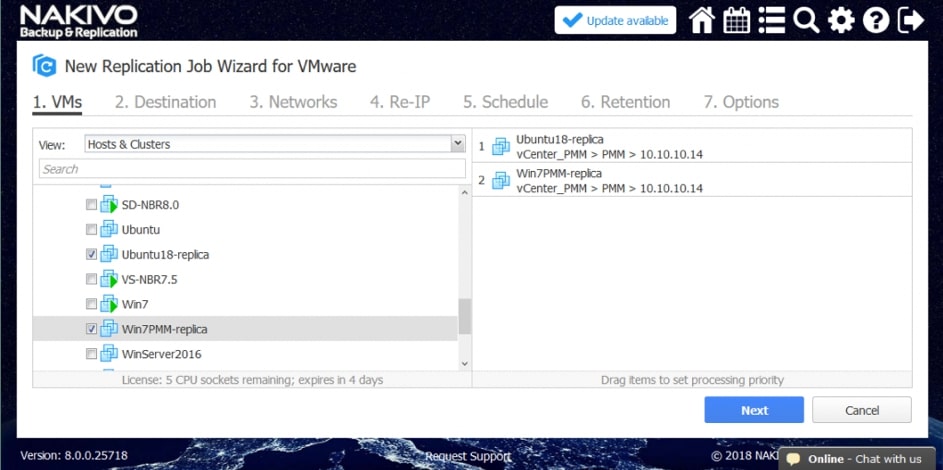Viewport: 943px width, 470px height.
Task: Switch to the 2. Destination step
Action: (x=165, y=102)
